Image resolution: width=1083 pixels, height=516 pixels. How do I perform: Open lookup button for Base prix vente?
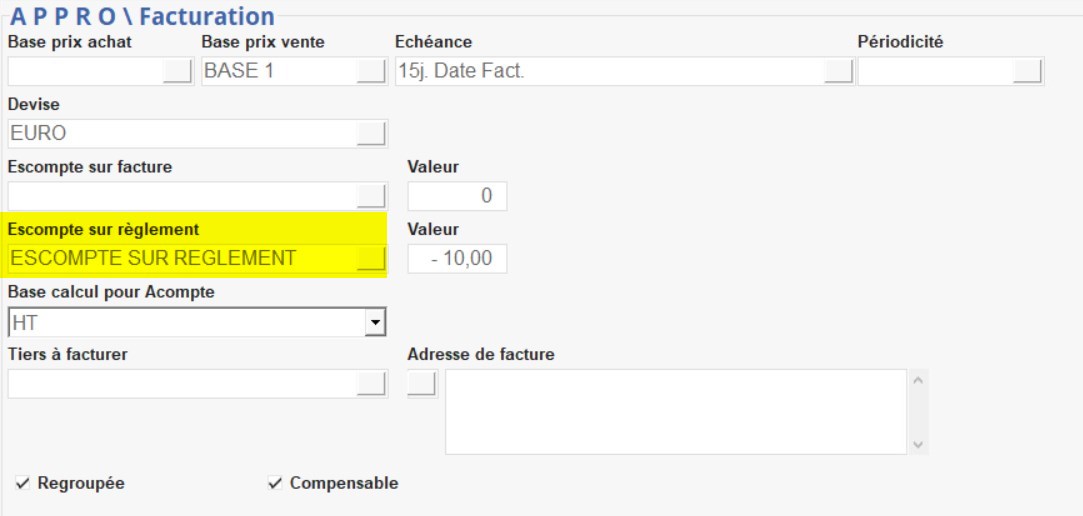[371, 71]
